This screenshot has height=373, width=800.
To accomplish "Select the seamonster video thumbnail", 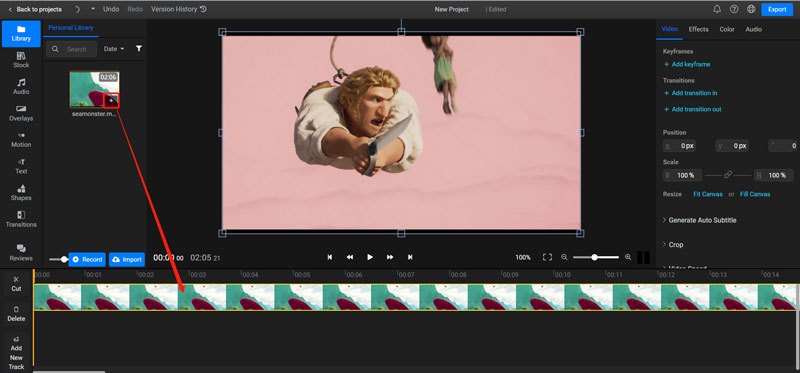I will [x=94, y=89].
